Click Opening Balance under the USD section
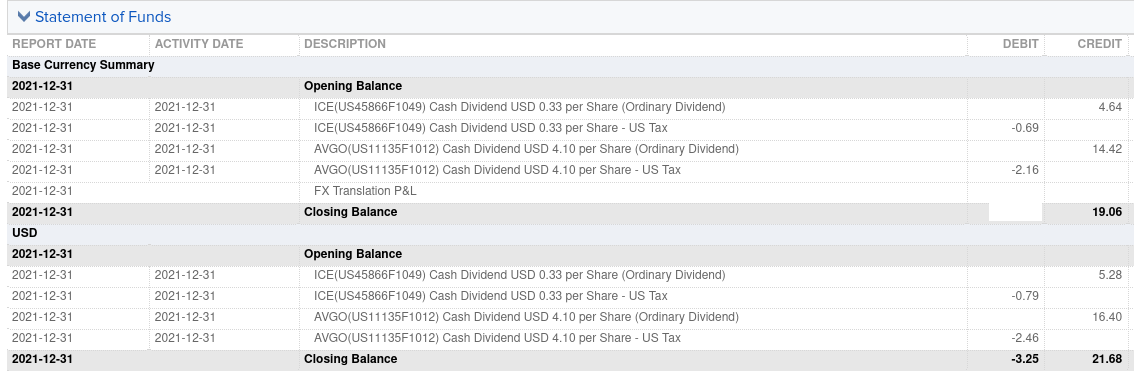 point(353,255)
